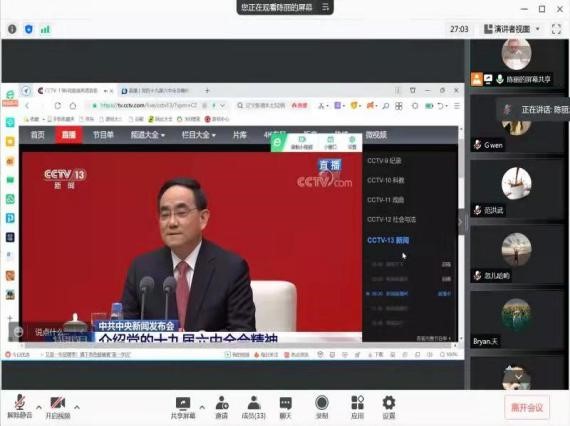Open the 应用 apps icon
Image resolution: width=570 pixels, height=426 pixels.
[x=357, y=403]
